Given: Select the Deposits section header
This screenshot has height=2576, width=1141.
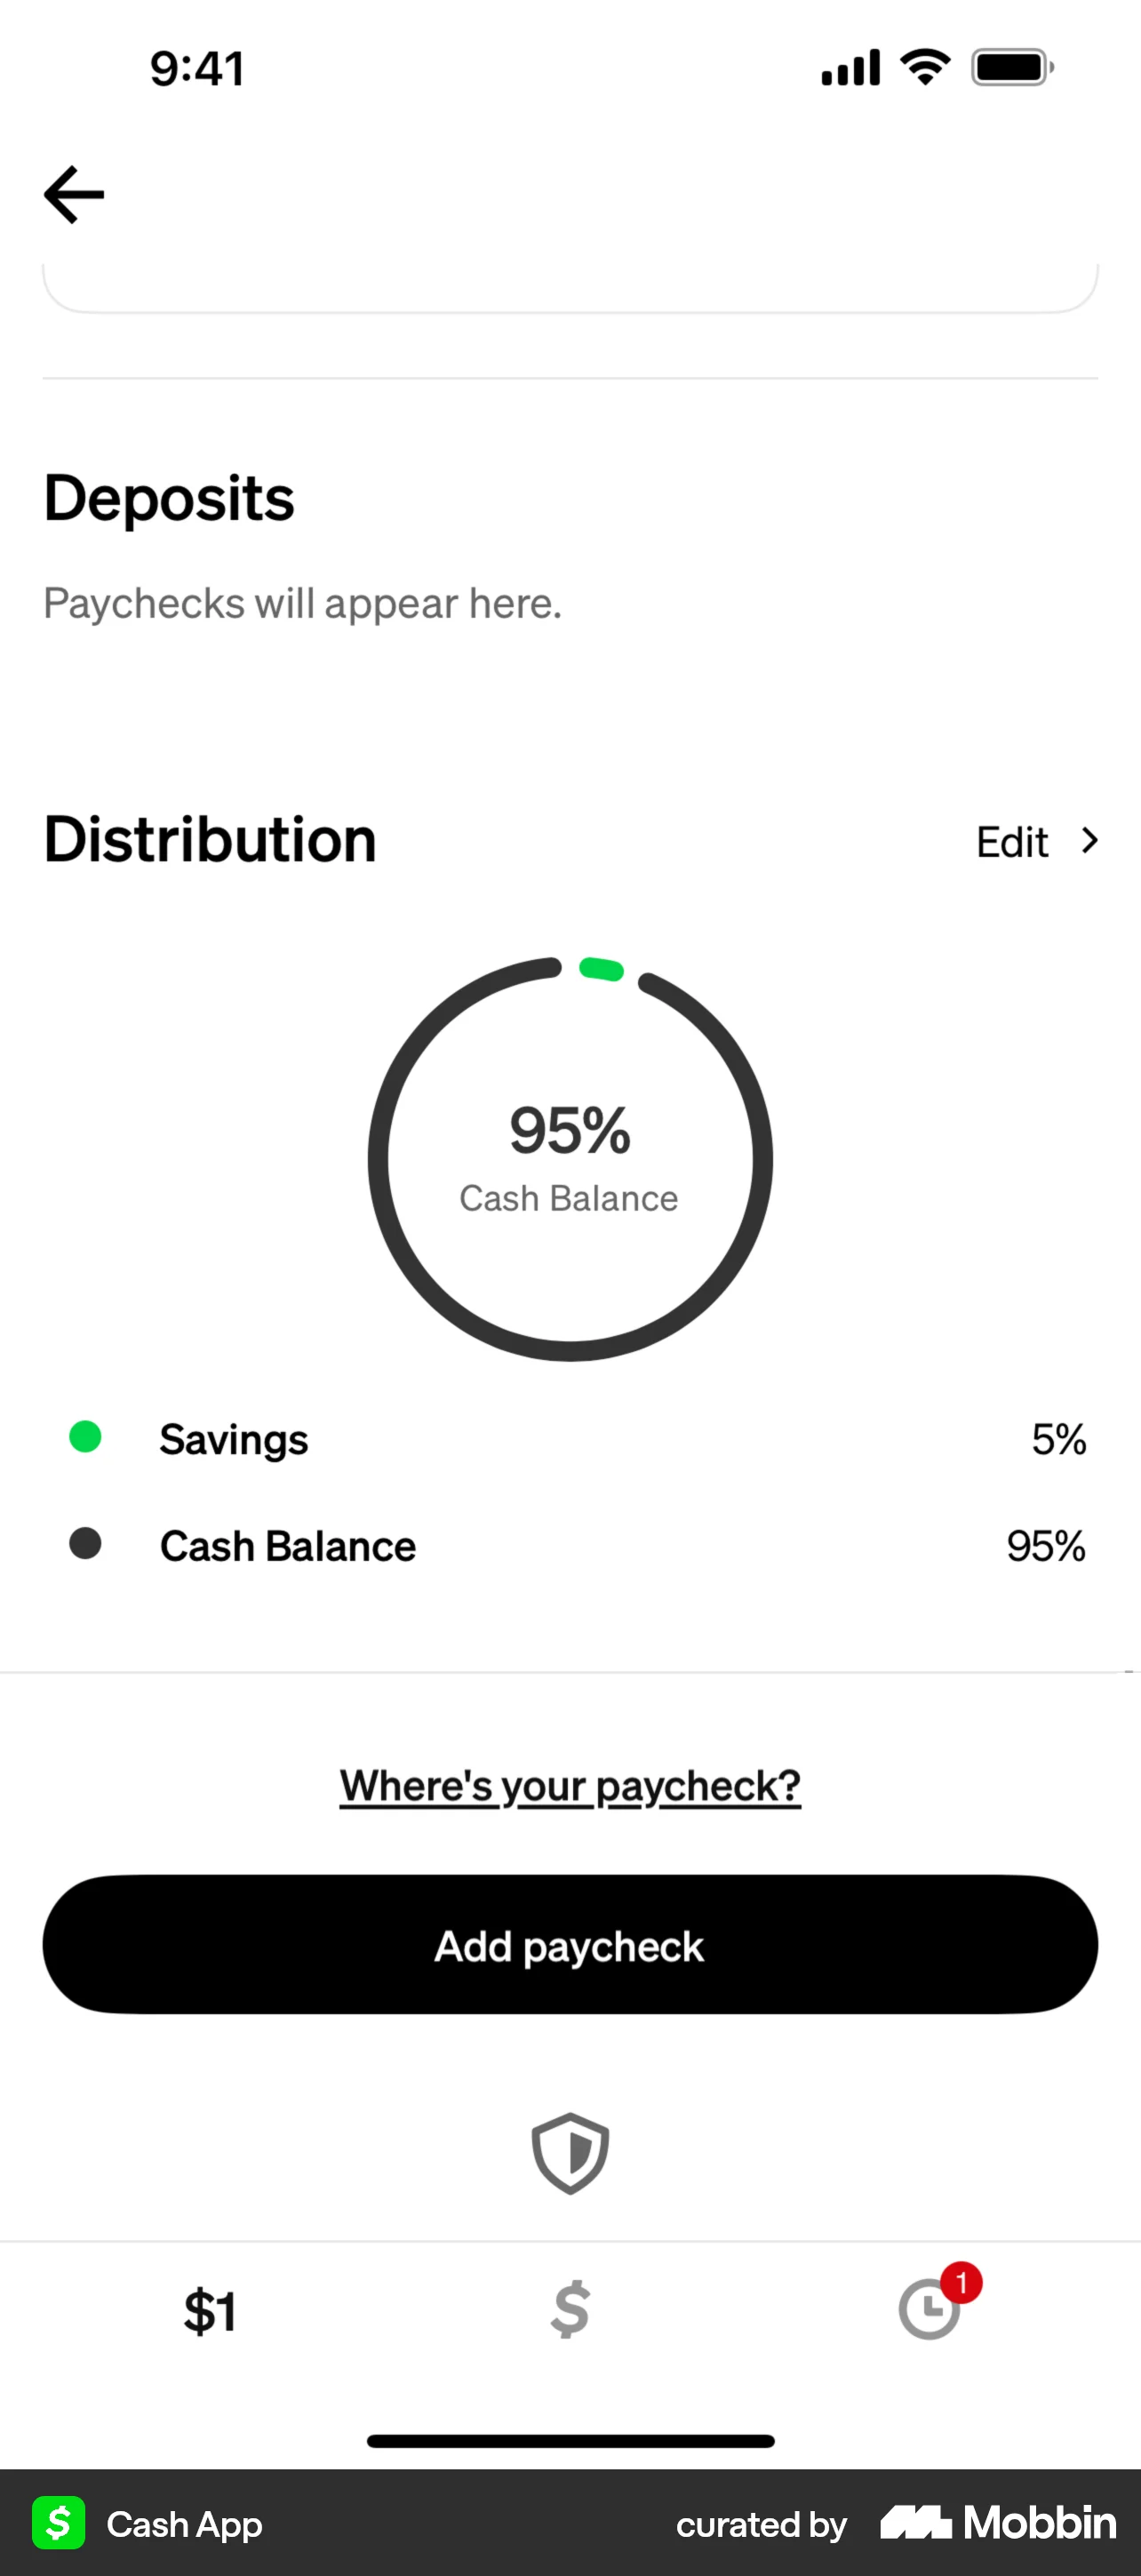Looking at the screenshot, I should [168, 497].
